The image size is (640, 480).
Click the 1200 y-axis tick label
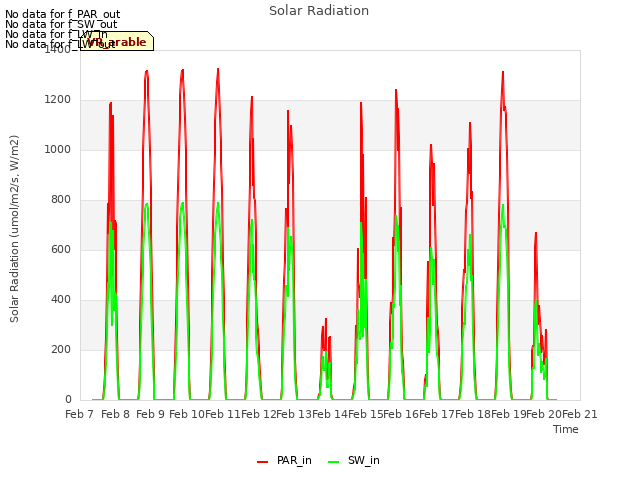tap(58, 100)
